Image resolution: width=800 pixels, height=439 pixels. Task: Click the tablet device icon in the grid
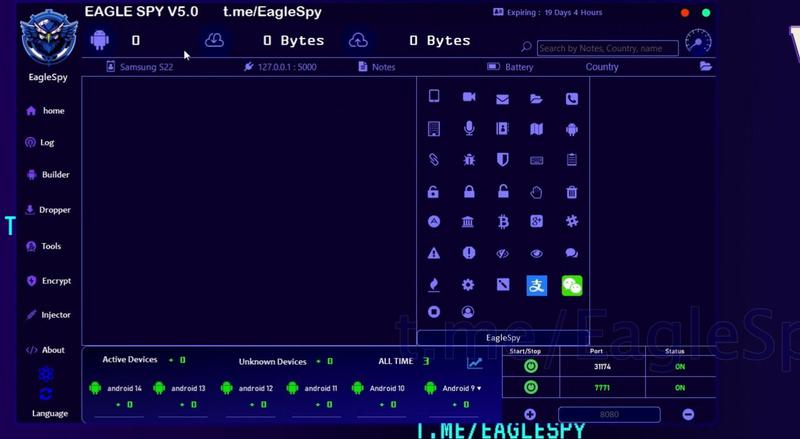click(x=434, y=96)
